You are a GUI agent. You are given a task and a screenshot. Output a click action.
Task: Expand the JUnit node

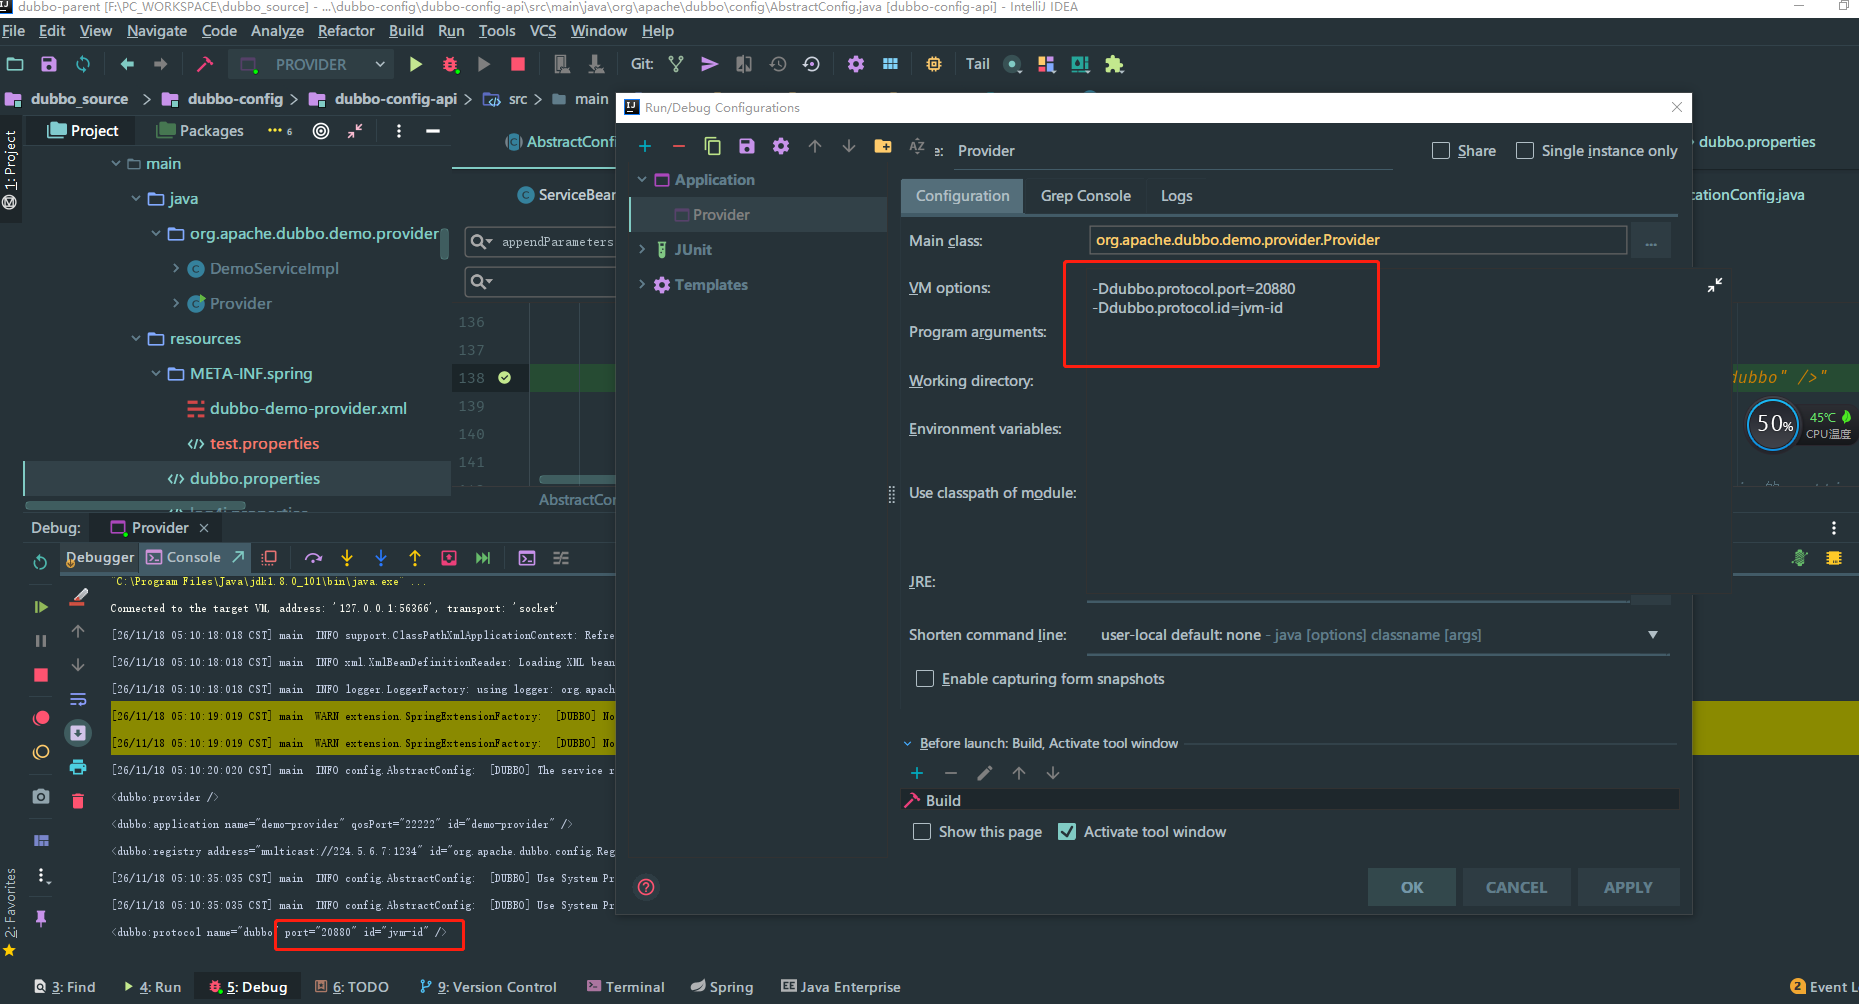[x=642, y=249]
